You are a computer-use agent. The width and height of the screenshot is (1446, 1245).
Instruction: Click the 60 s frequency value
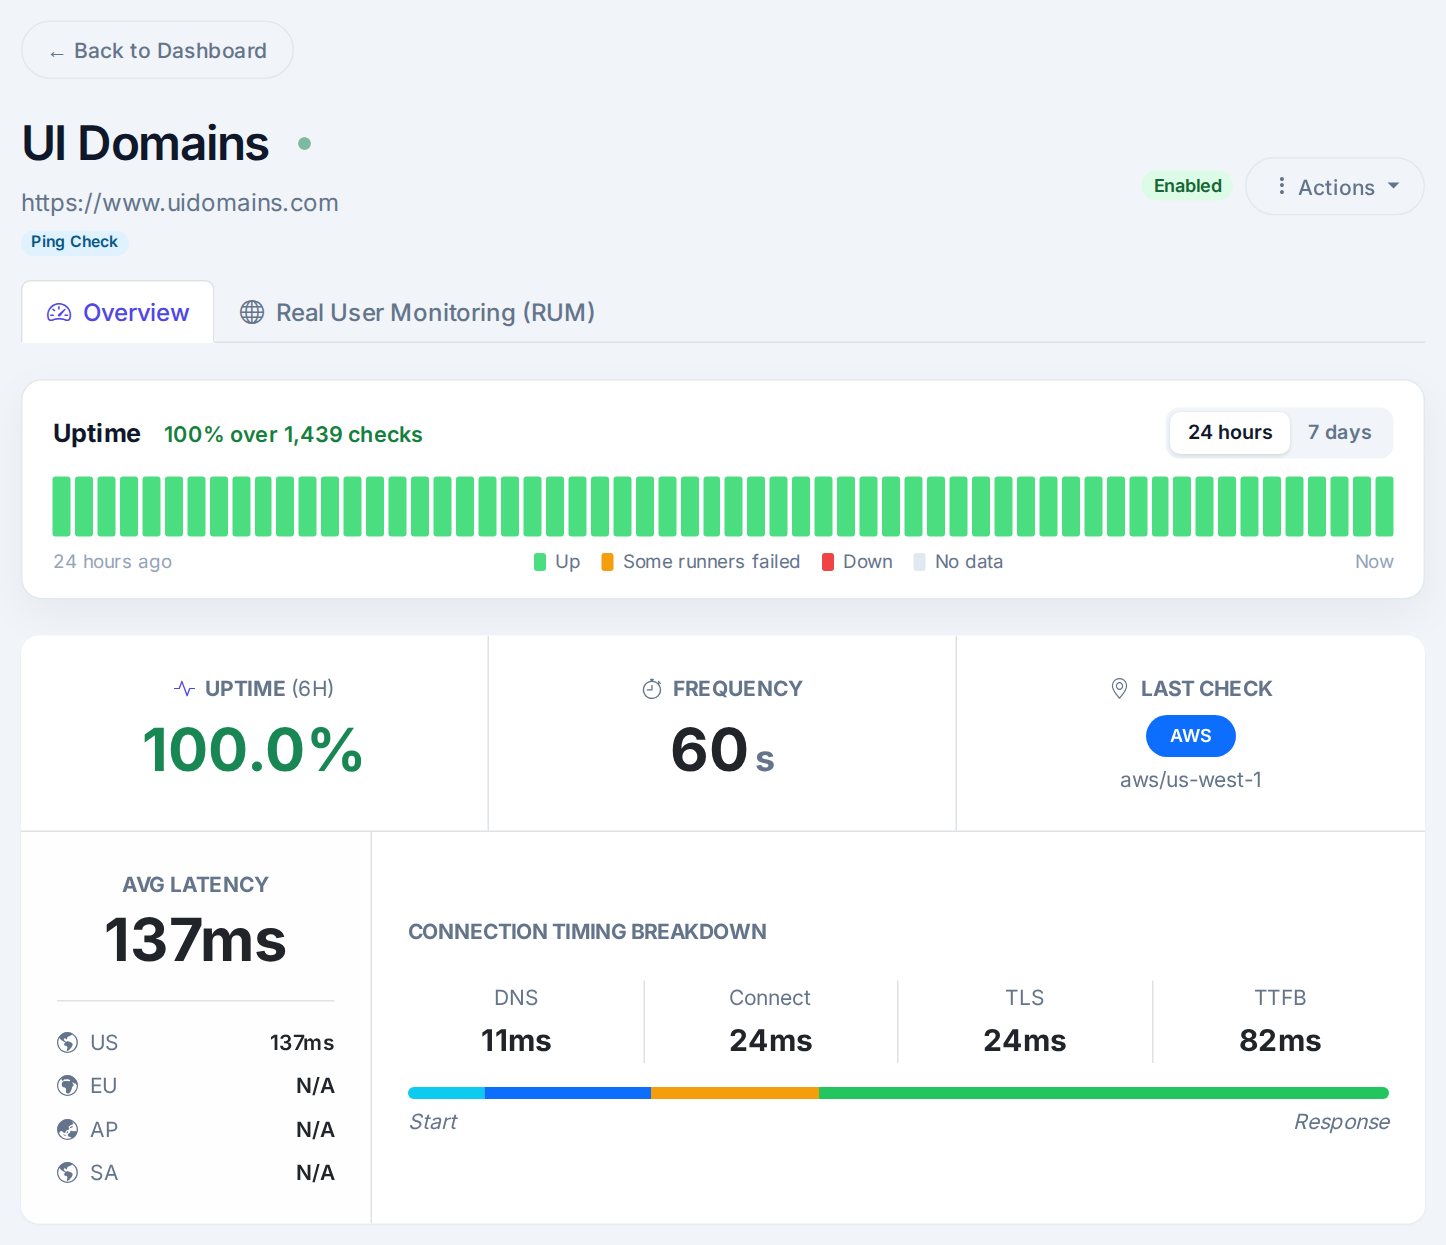coord(722,750)
